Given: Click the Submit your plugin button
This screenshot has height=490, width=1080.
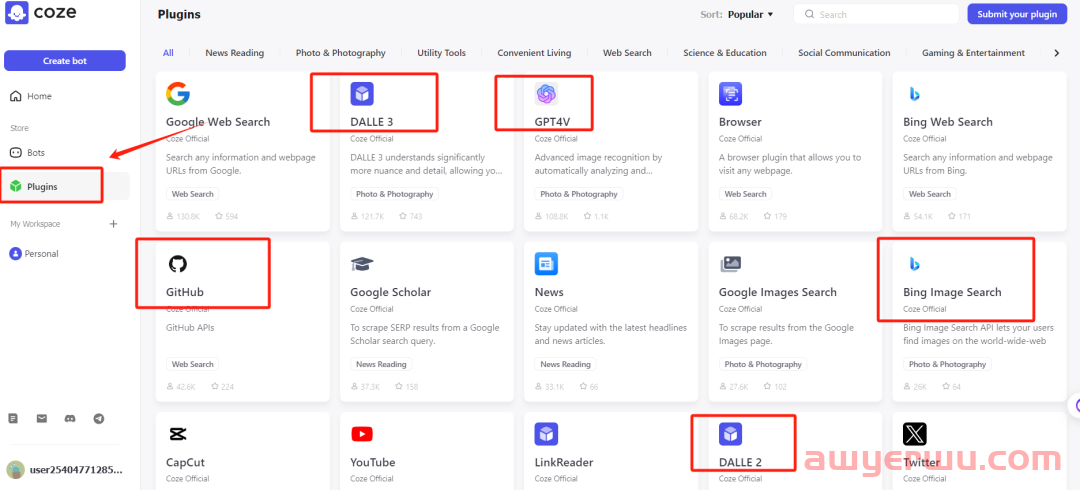Looking at the screenshot, I should 1017,14.
